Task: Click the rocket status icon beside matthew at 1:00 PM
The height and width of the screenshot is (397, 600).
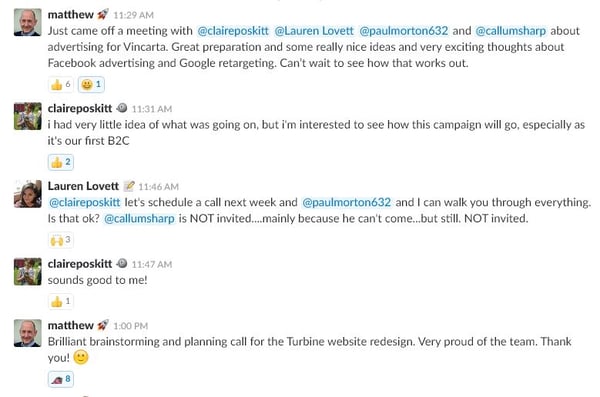Action: pos(103,325)
